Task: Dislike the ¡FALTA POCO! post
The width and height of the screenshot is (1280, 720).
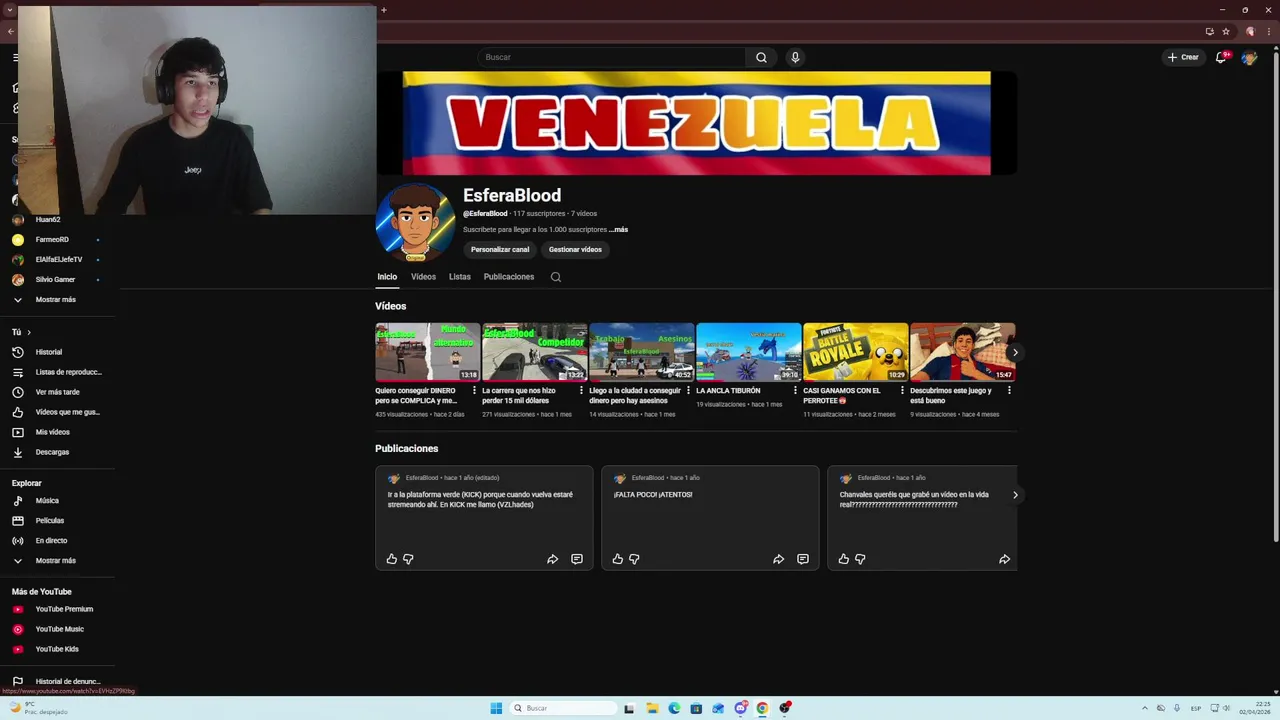Action: (634, 559)
